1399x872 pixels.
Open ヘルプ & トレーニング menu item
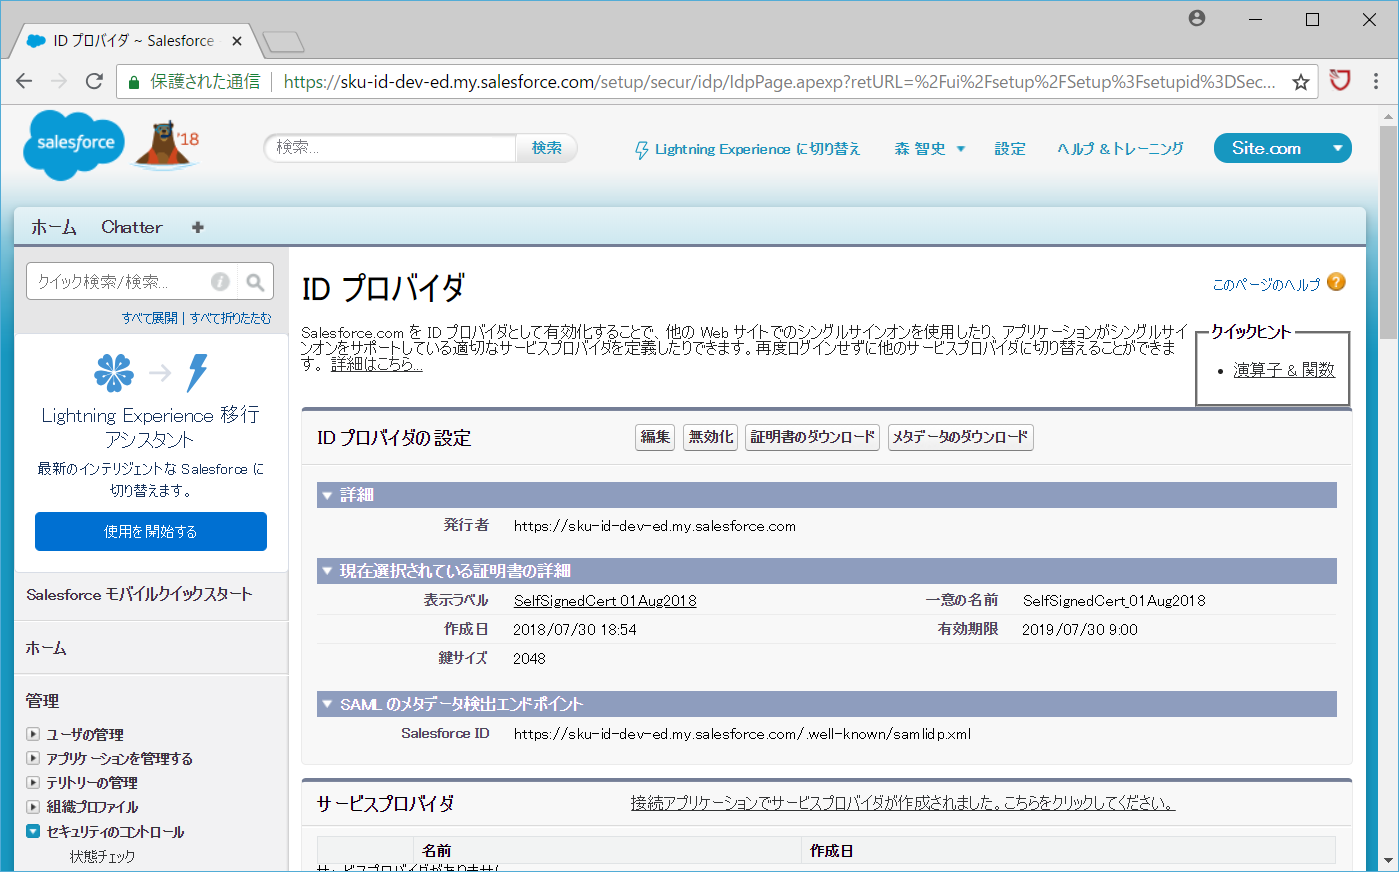1120,149
